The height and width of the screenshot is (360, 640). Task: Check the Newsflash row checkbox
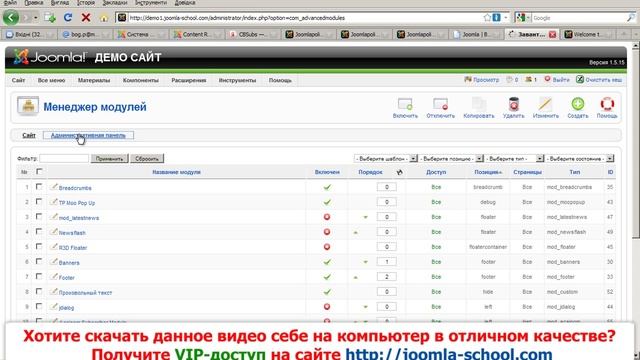[39, 231]
